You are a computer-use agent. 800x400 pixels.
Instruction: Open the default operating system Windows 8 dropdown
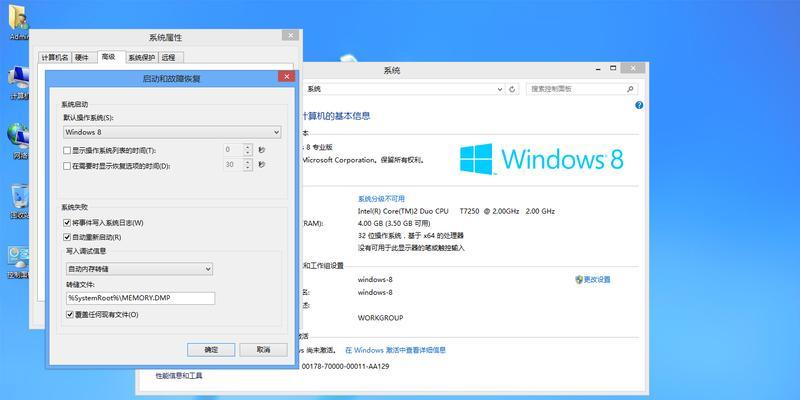point(172,132)
